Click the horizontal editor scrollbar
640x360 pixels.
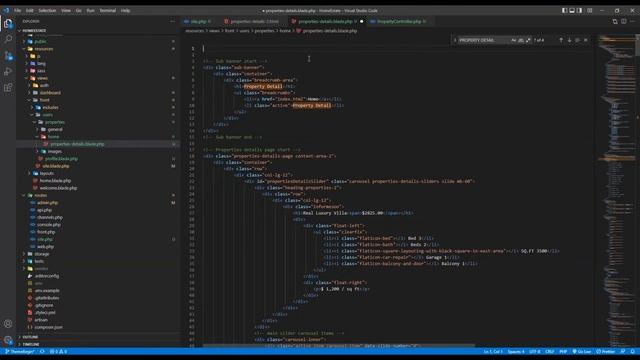click(339, 346)
